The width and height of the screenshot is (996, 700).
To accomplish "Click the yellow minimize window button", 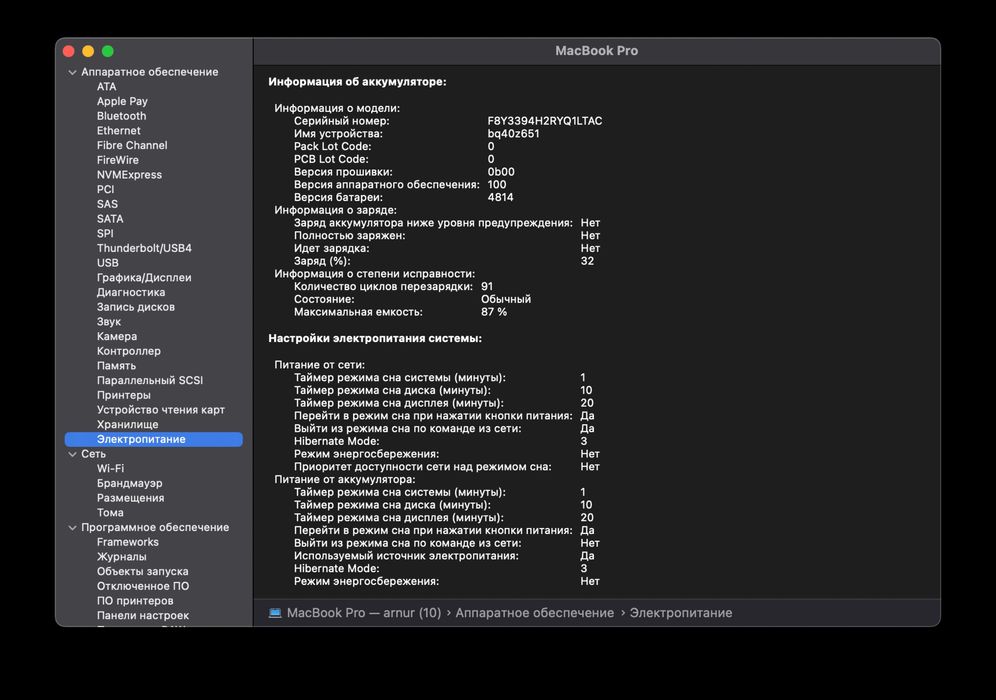I will point(88,51).
